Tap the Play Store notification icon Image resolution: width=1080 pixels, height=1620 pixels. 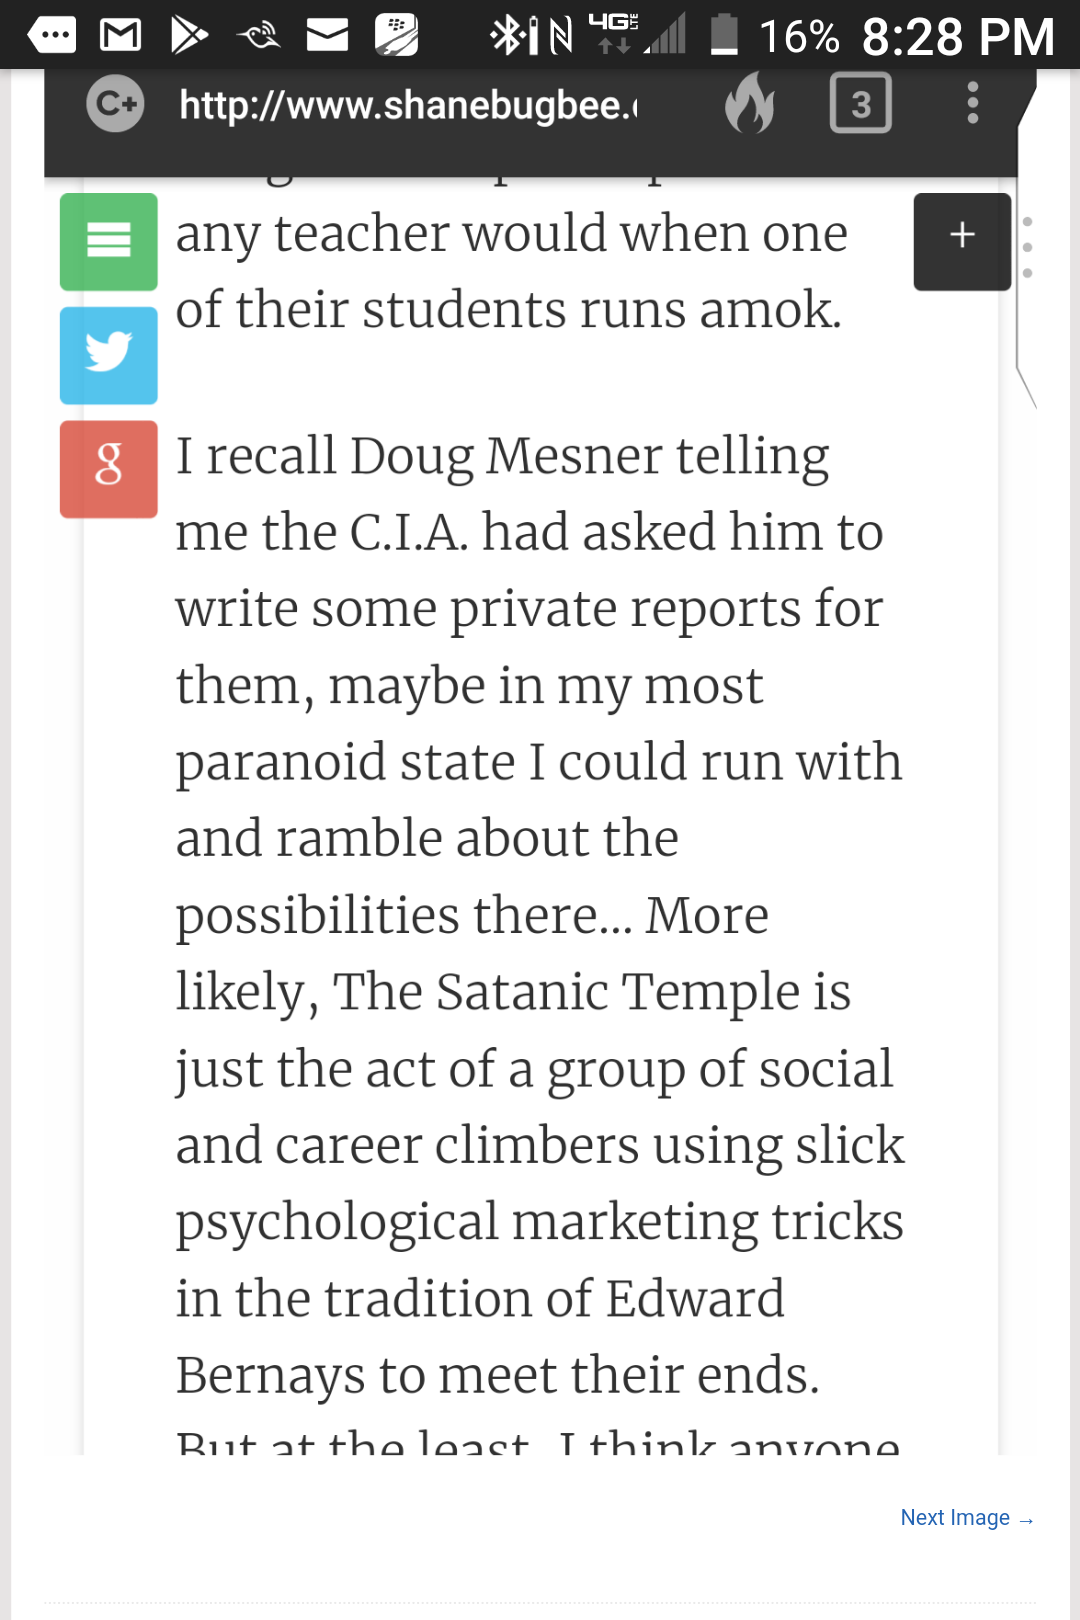click(188, 36)
